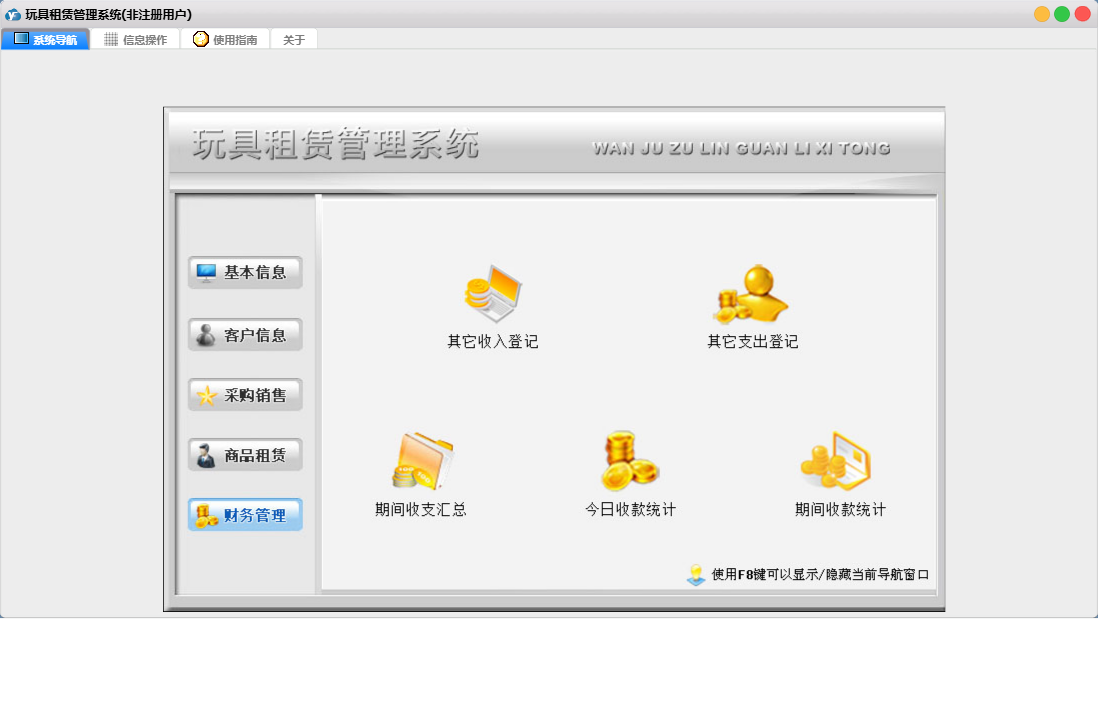Click the lightbulb hint icon near F8 tip
The image size is (1098, 711).
[696, 574]
